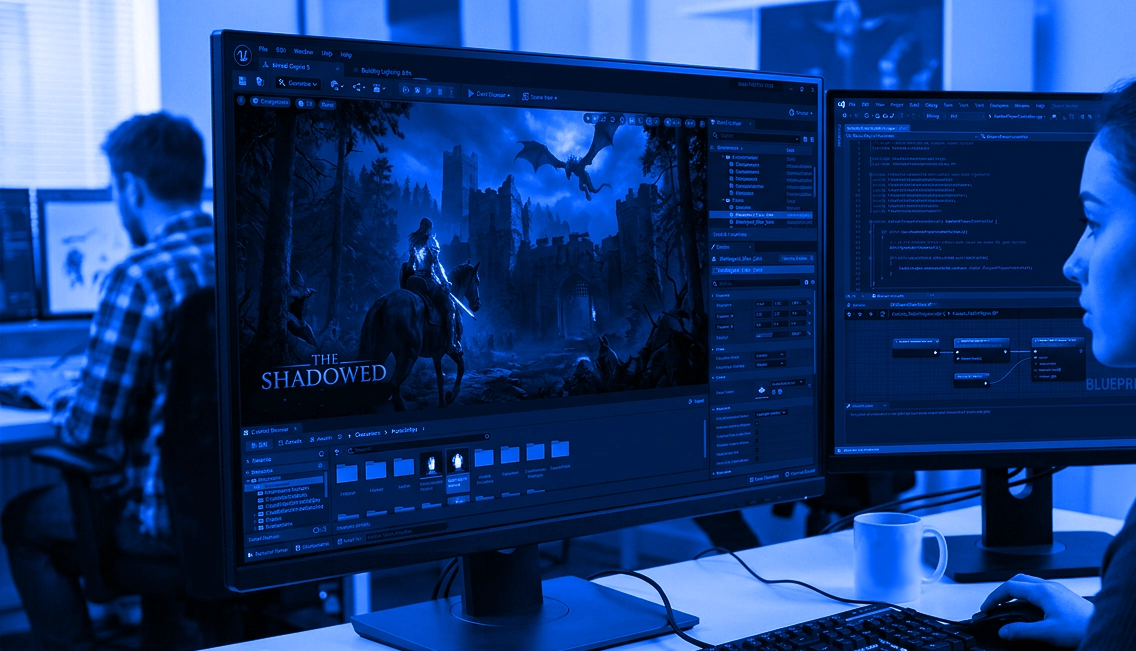Click the console command input in the status bar
Viewport: 1136px width, 651px height.
[x=406, y=532]
